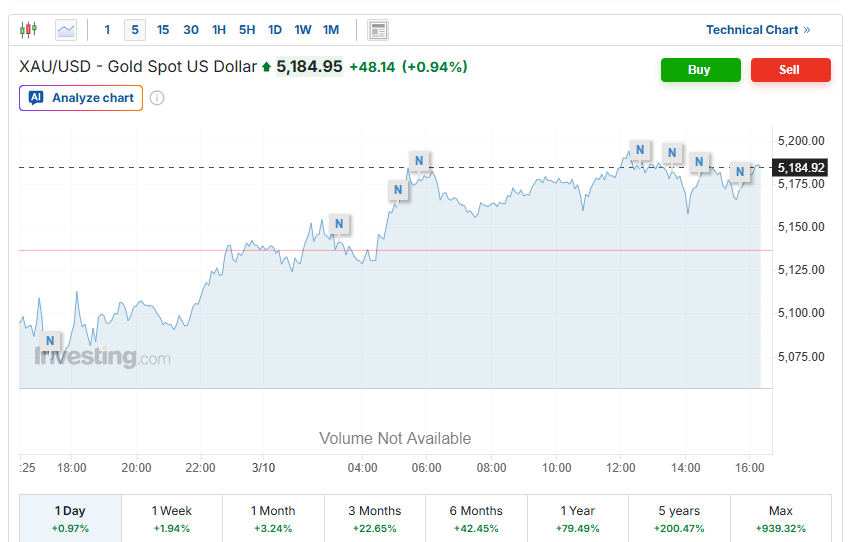Open the Technical Chart link
Viewport: 855px width, 542px height.
click(x=757, y=30)
